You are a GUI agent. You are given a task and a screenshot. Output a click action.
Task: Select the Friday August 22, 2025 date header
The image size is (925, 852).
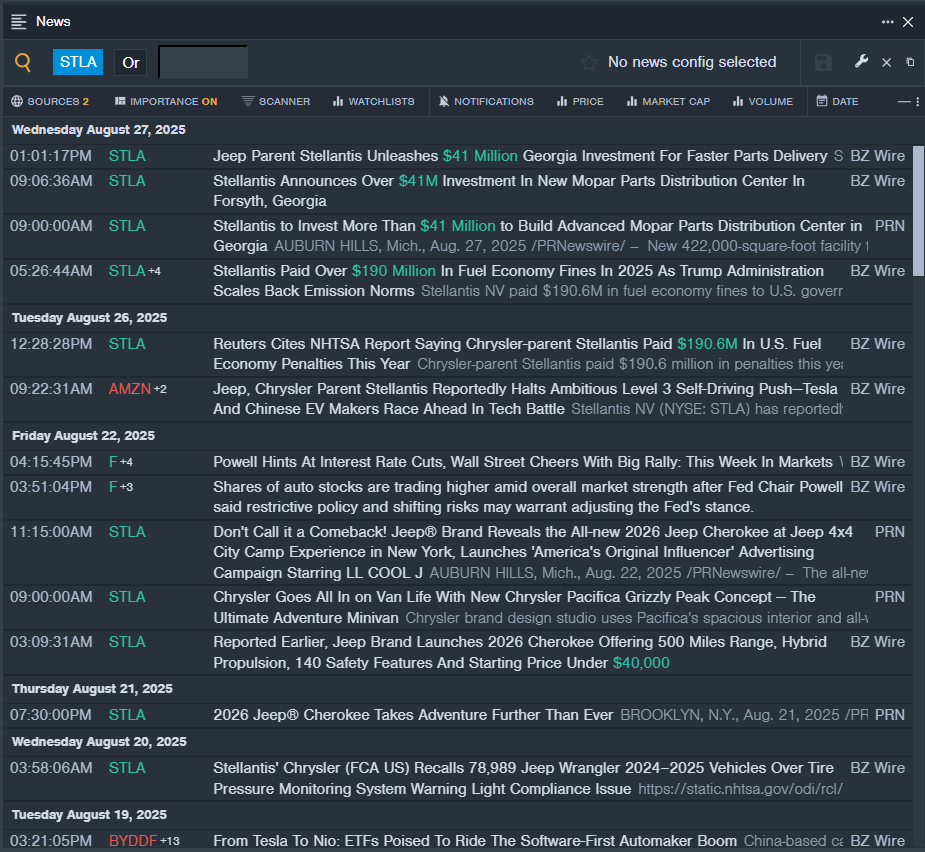click(x=83, y=436)
